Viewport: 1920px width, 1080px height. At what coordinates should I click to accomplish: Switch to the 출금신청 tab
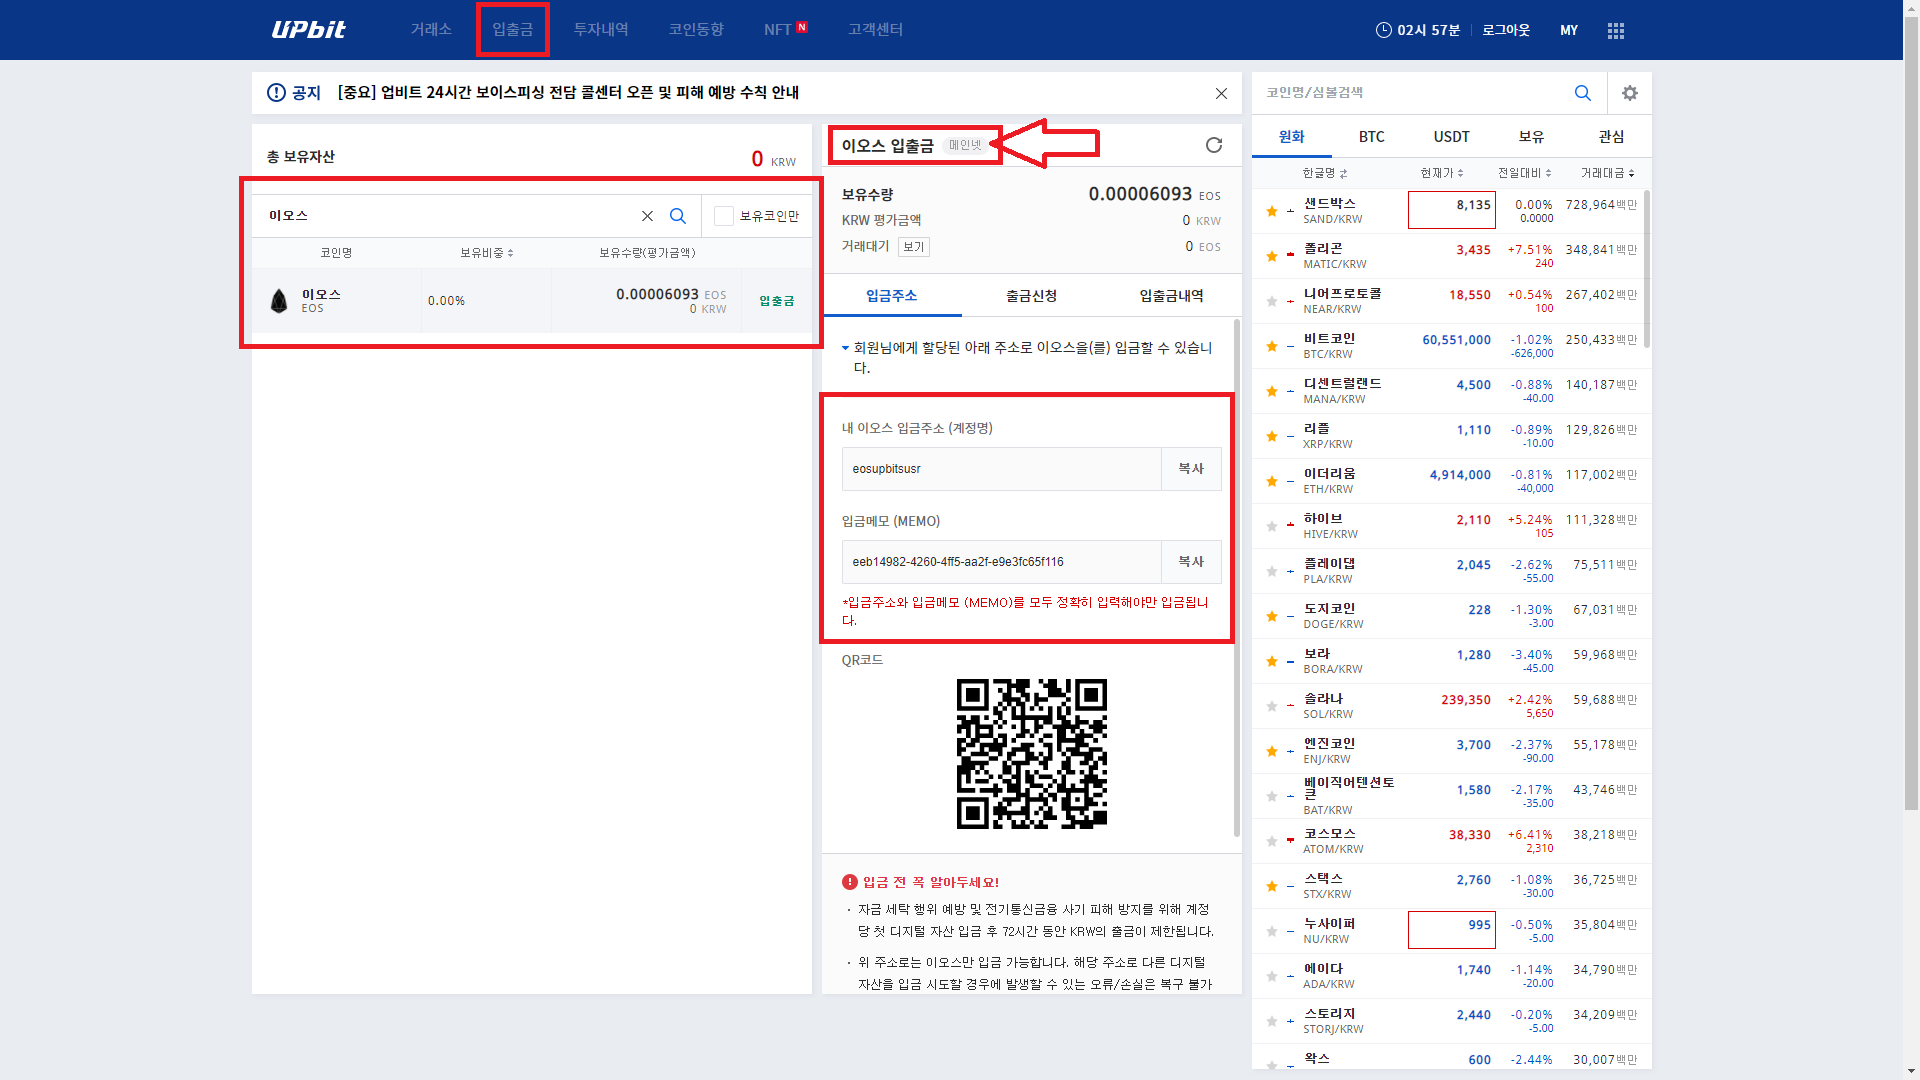point(1031,296)
